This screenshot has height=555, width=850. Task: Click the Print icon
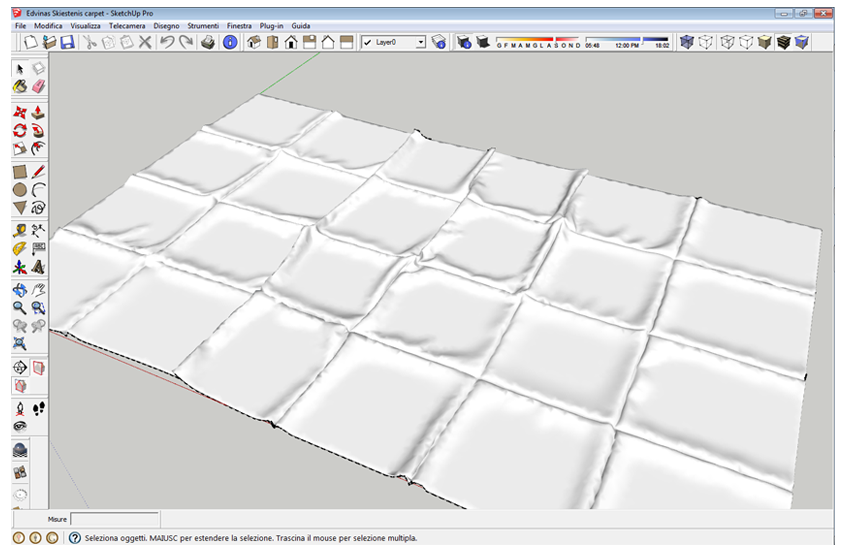pyautogui.click(x=208, y=42)
